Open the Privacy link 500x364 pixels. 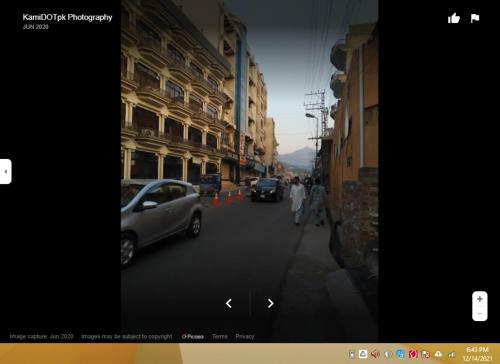pyautogui.click(x=245, y=336)
